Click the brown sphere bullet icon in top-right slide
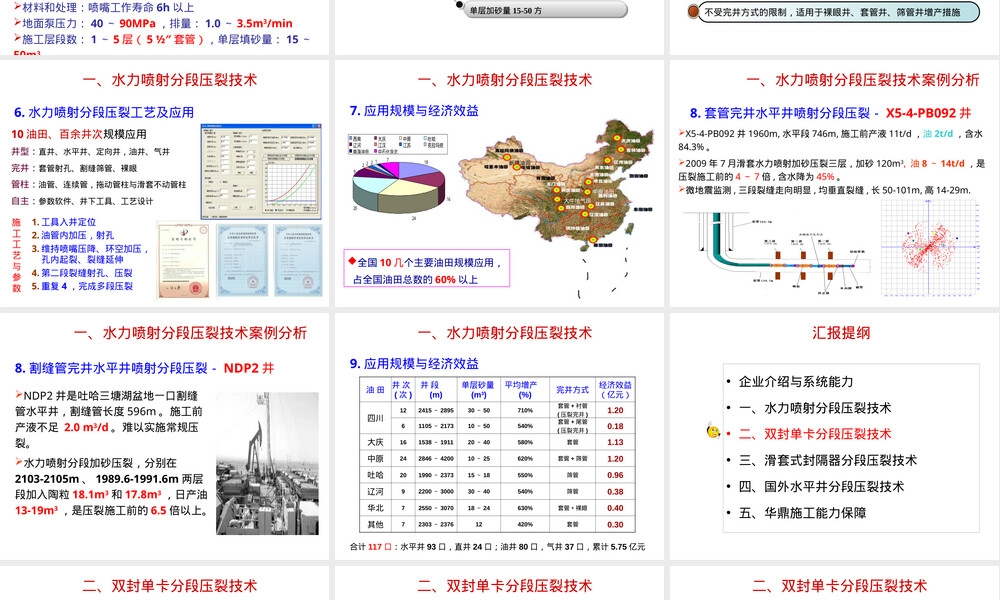The height and width of the screenshot is (600, 1000). (x=693, y=11)
